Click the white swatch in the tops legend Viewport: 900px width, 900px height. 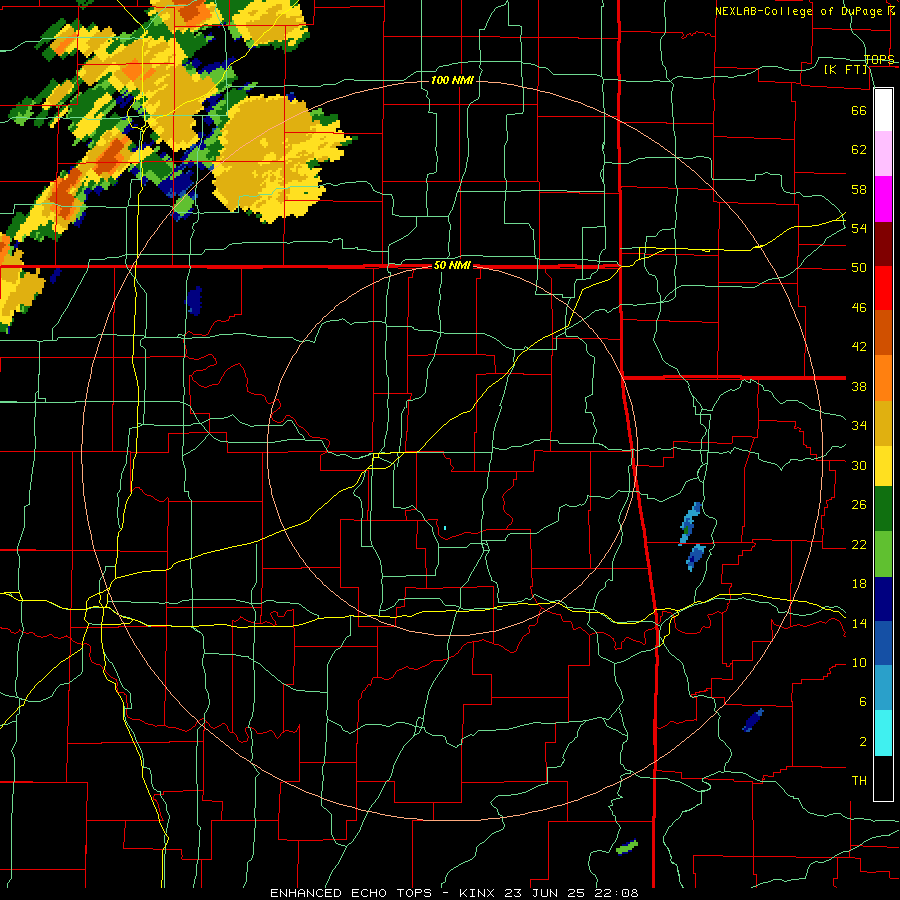pos(883,110)
